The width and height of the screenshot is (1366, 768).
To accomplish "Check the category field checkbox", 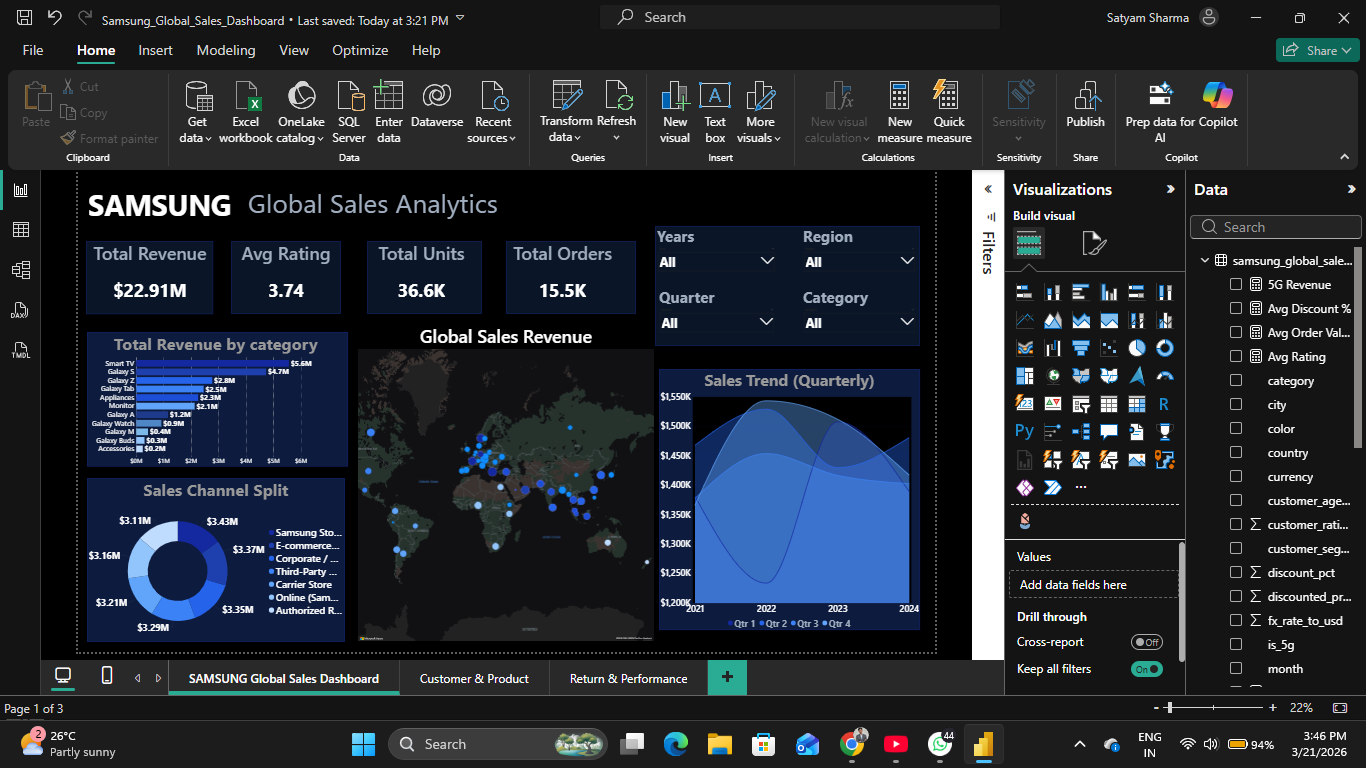I will (1236, 381).
